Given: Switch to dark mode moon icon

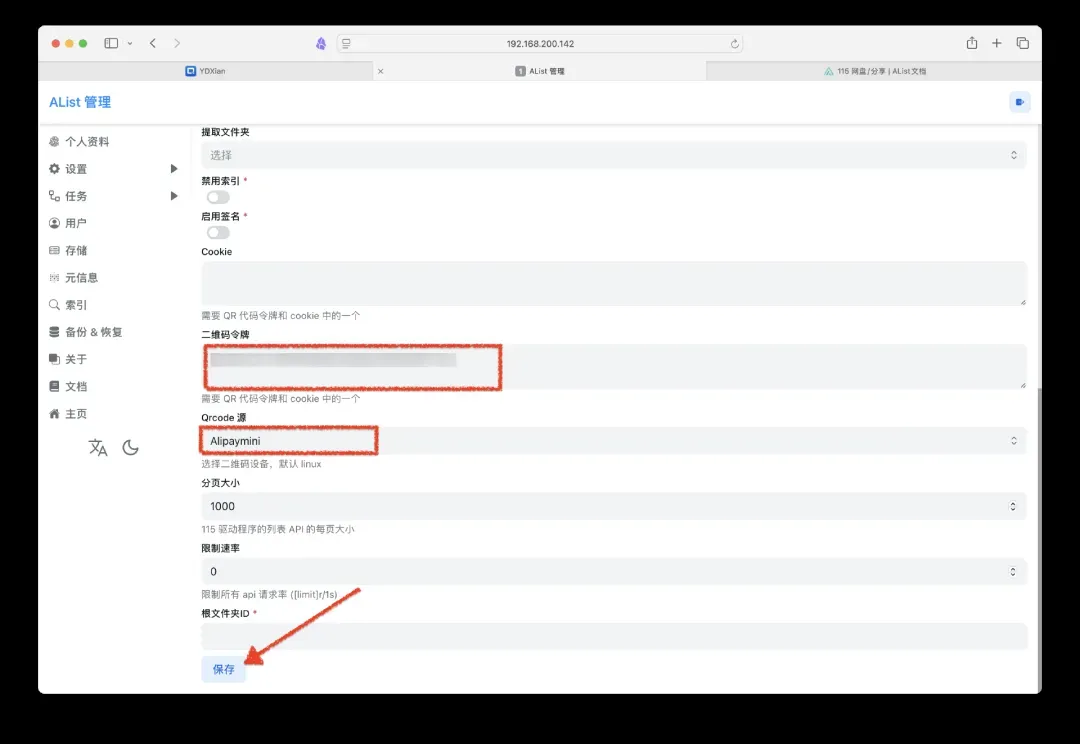Looking at the screenshot, I should pyautogui.click(x=130, y=448).
